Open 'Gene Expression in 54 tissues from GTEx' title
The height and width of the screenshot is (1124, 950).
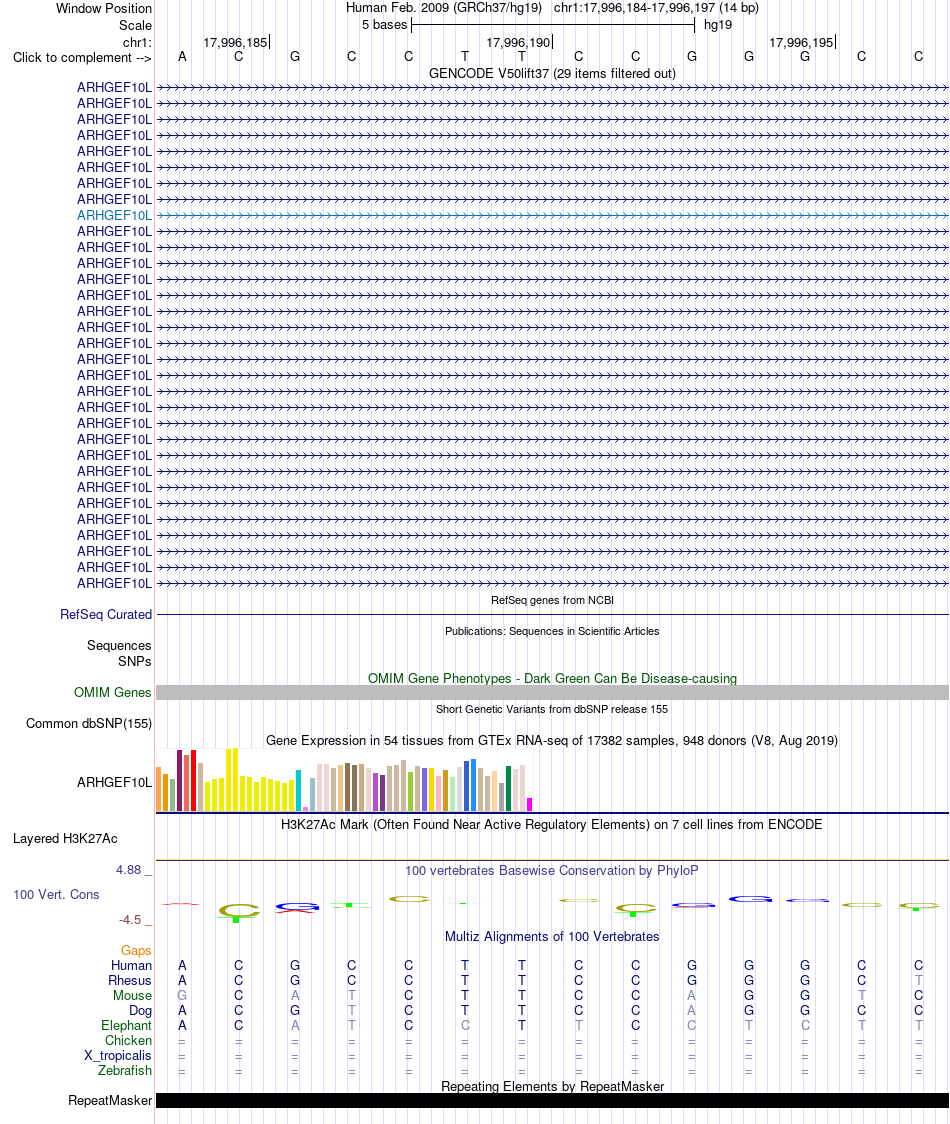coord(552,740)
